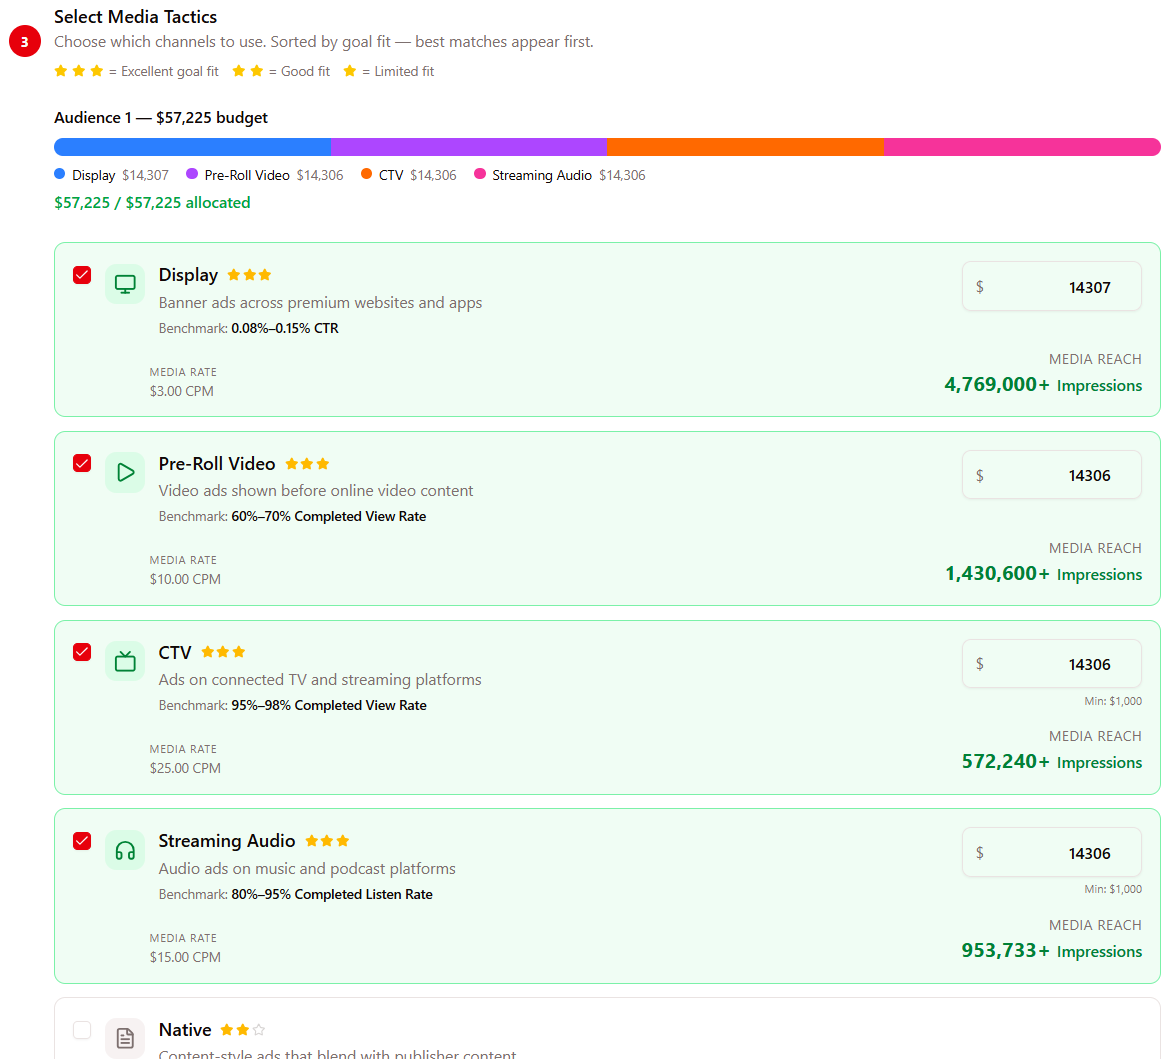Click the pink Streaming Audio bar segment
The height and width of the screenshot is (1059, 1169).
click(x=1022, y=147)
